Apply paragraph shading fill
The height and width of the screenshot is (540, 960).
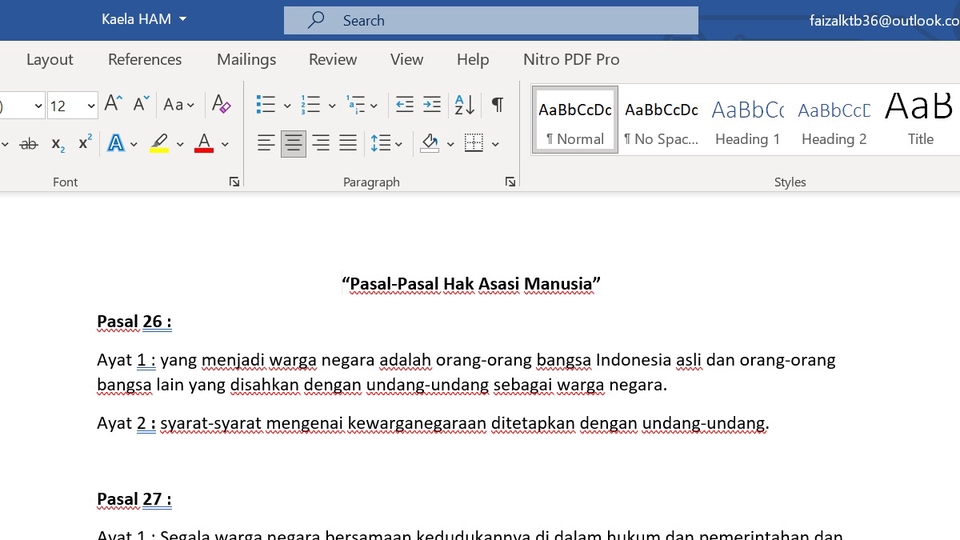tap(430, 143)
